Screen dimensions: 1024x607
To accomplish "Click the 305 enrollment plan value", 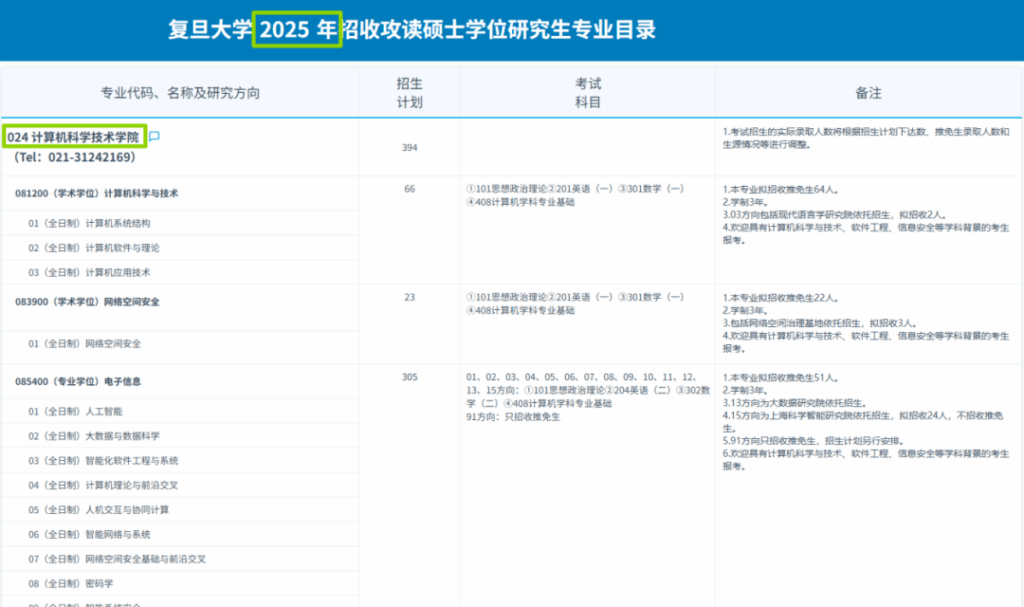I will [x=409, y=377].
